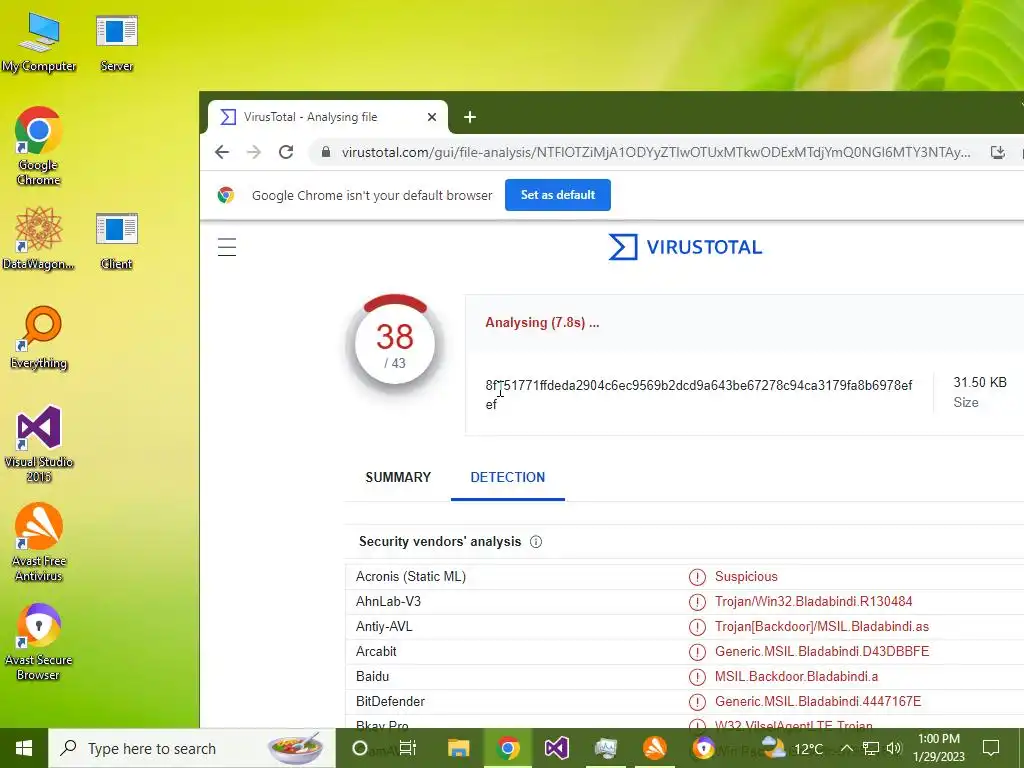This screenshot has width=1024, height=768.
Task: Select the VirusTotal - Analysing file tab
Action: (328, 117)
